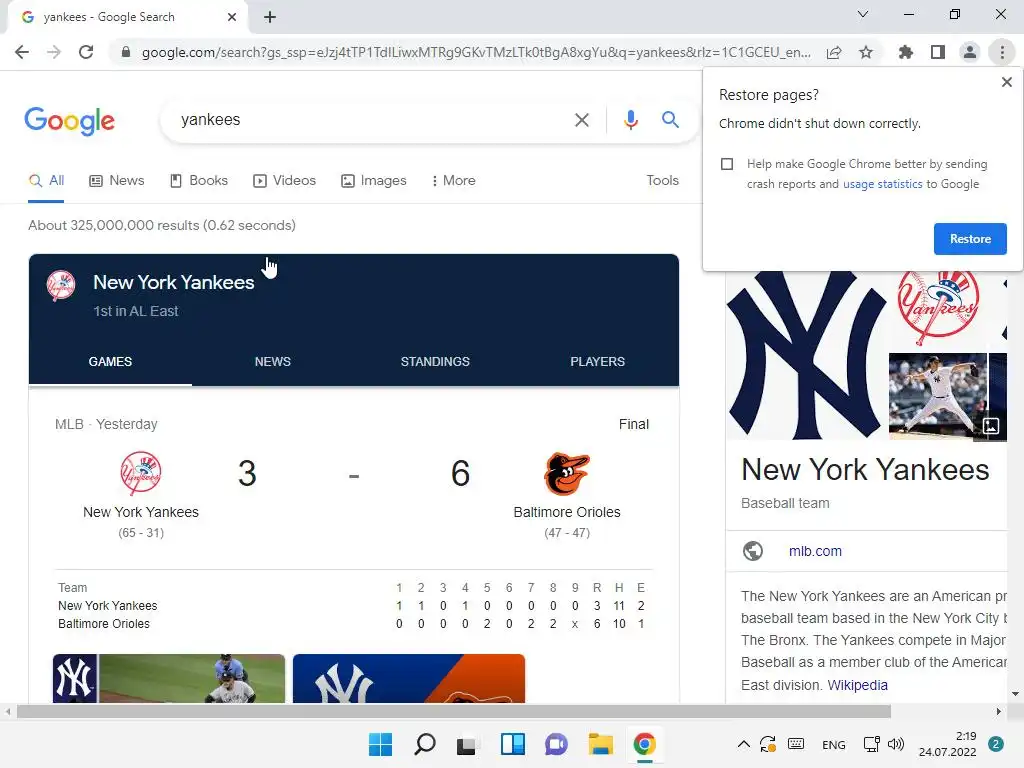The width and height of the screenshot is (1024, 768).
Task: Toggle the Chrome side panel
Action: (937, 52)
